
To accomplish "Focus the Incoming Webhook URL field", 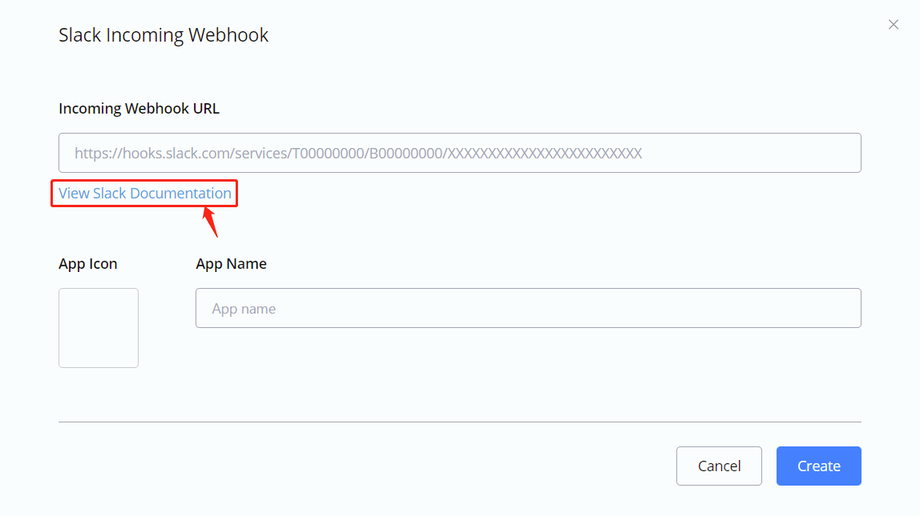I will pyautogui.click(x=459, y=153).
